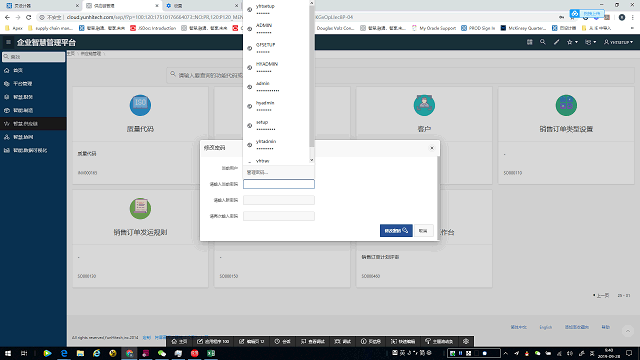Screen dimensions: 640x360
Task: Click the sales order type settings card icon
Action: tap(566, 105)
